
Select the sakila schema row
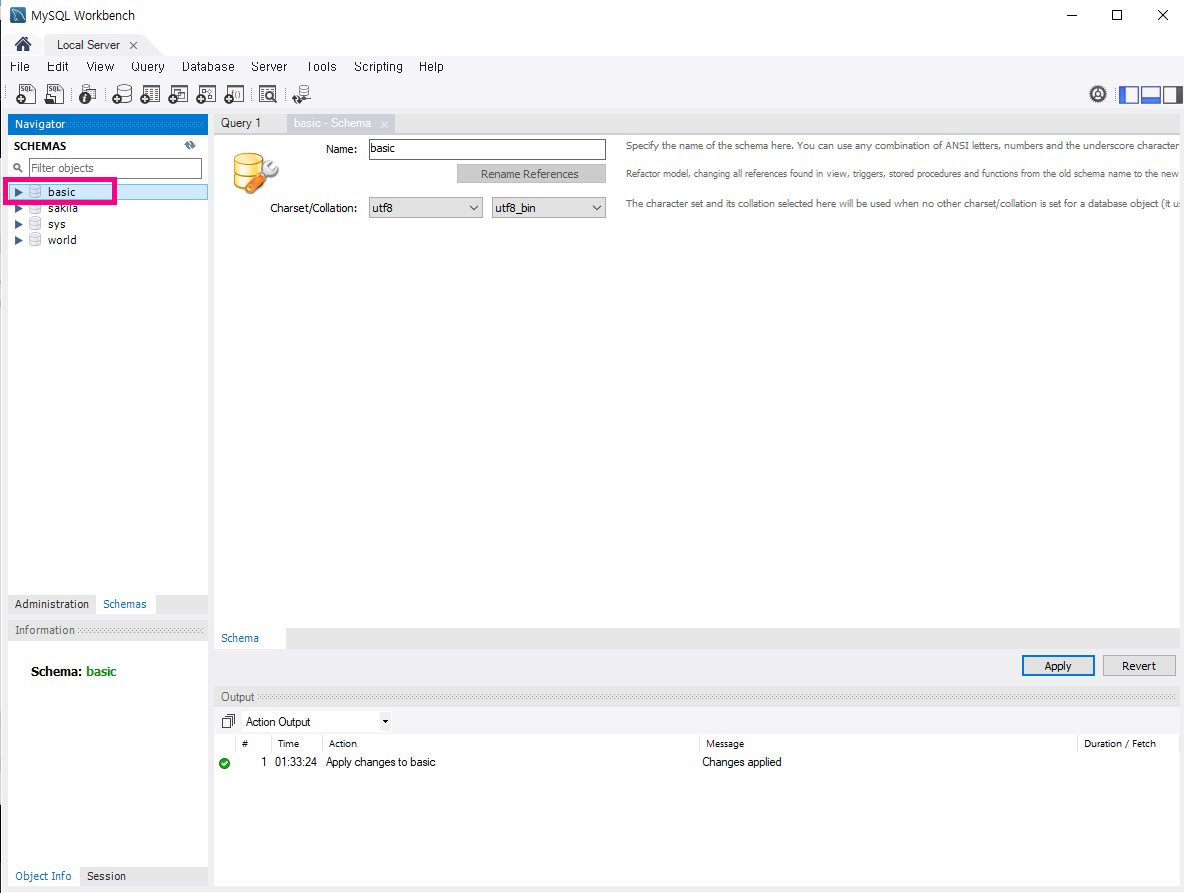pyautogui.click(x=108, y=208)
